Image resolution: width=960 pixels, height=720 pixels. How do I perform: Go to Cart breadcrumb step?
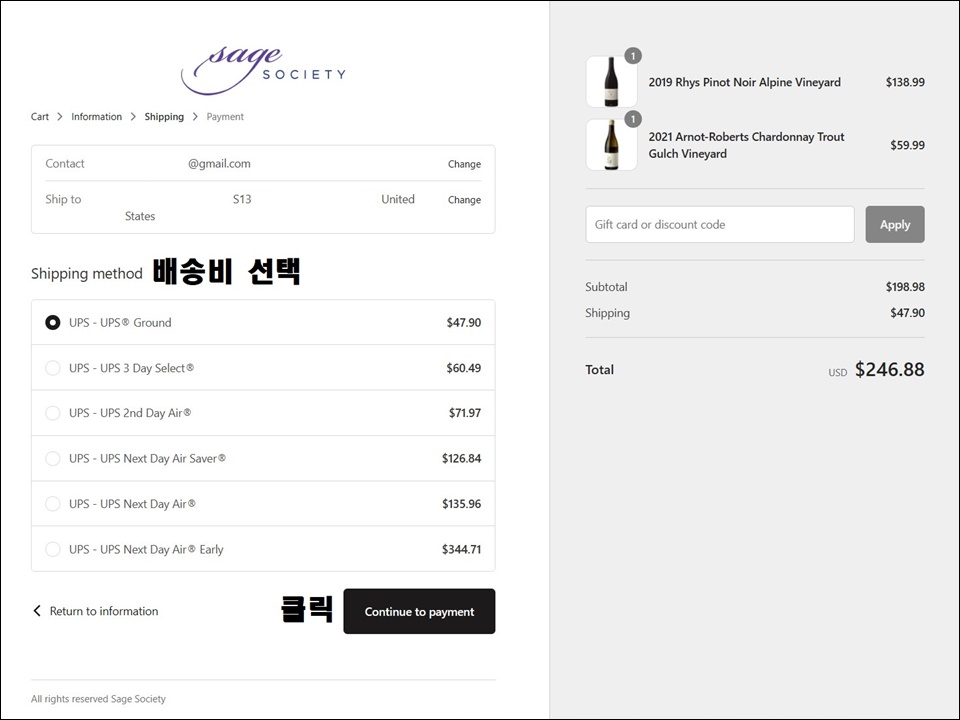[x=40, y=116]
